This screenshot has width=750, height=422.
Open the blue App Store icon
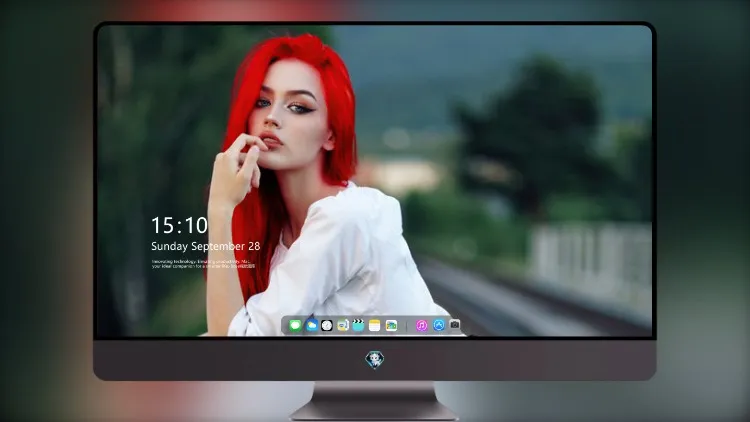coord(439,325)
